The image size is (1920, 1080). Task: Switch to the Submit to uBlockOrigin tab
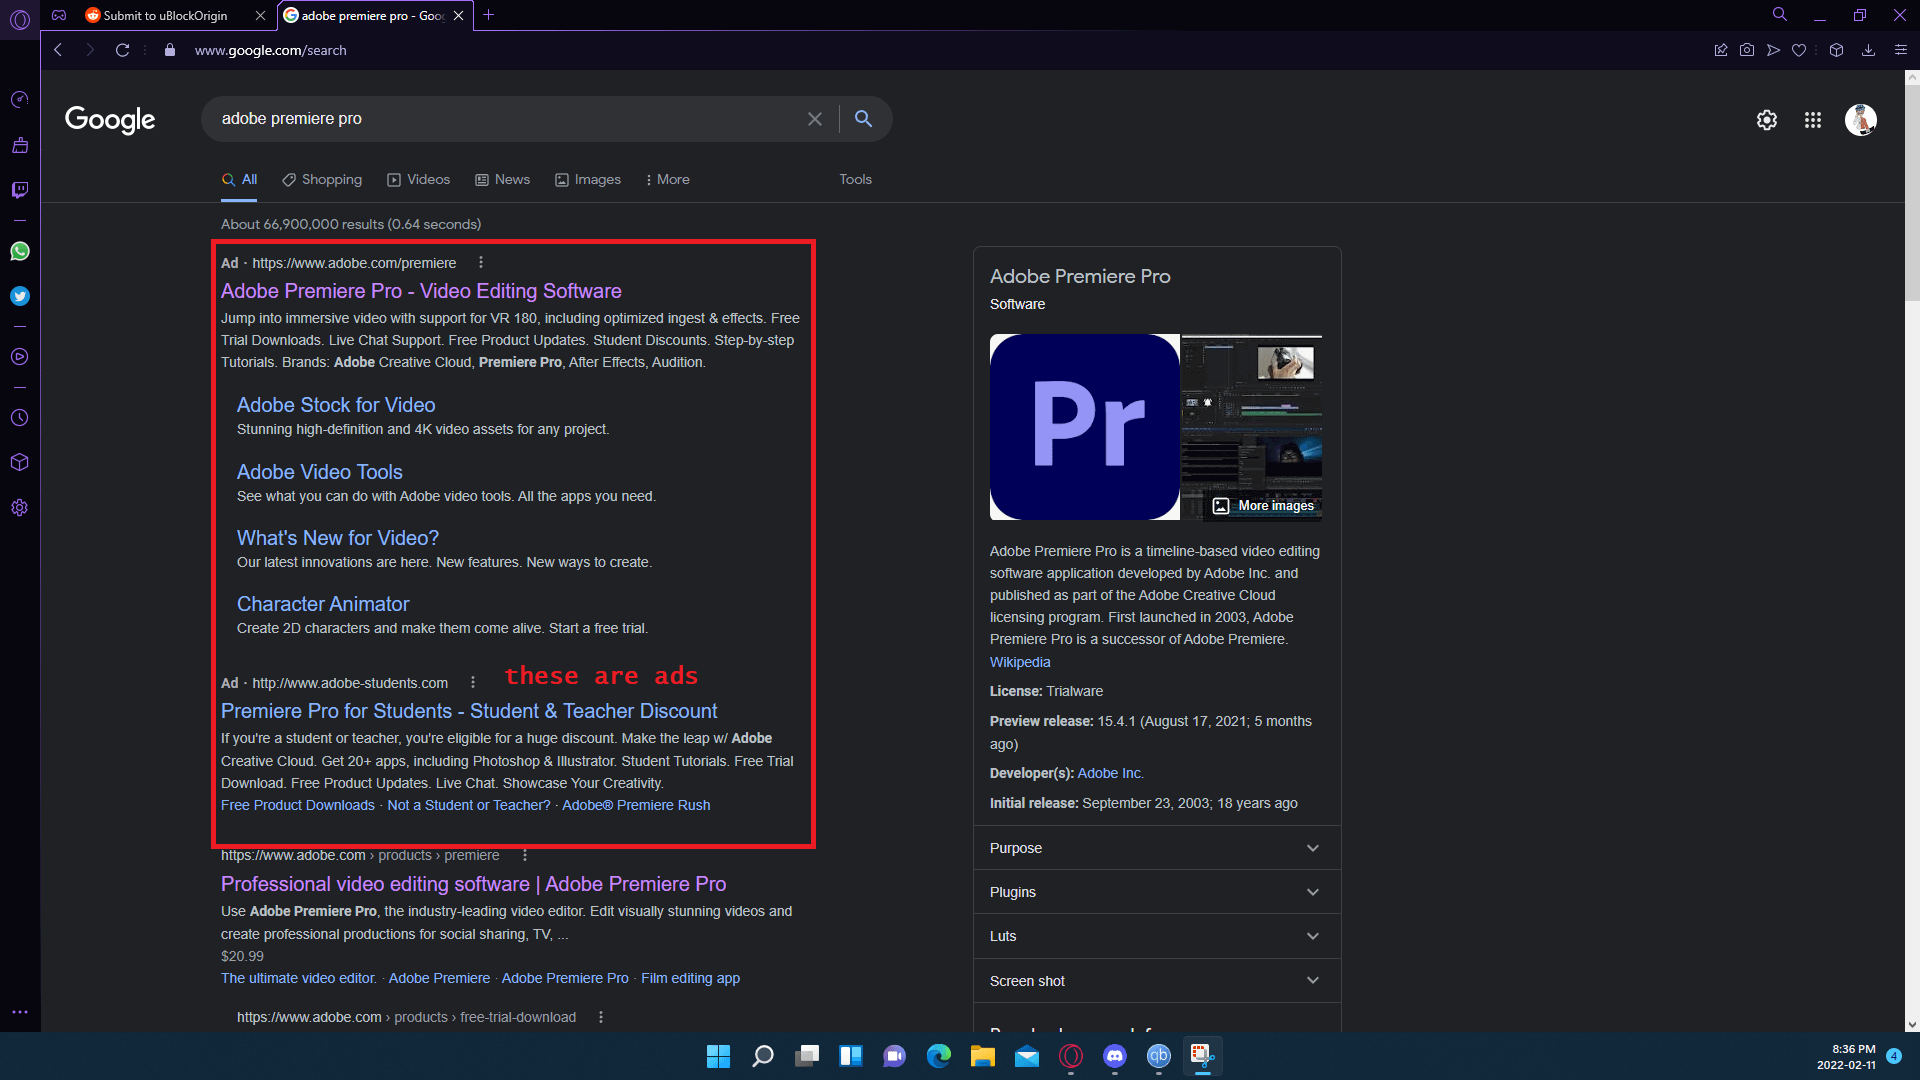pyautogui.click(x=165, y=15)
